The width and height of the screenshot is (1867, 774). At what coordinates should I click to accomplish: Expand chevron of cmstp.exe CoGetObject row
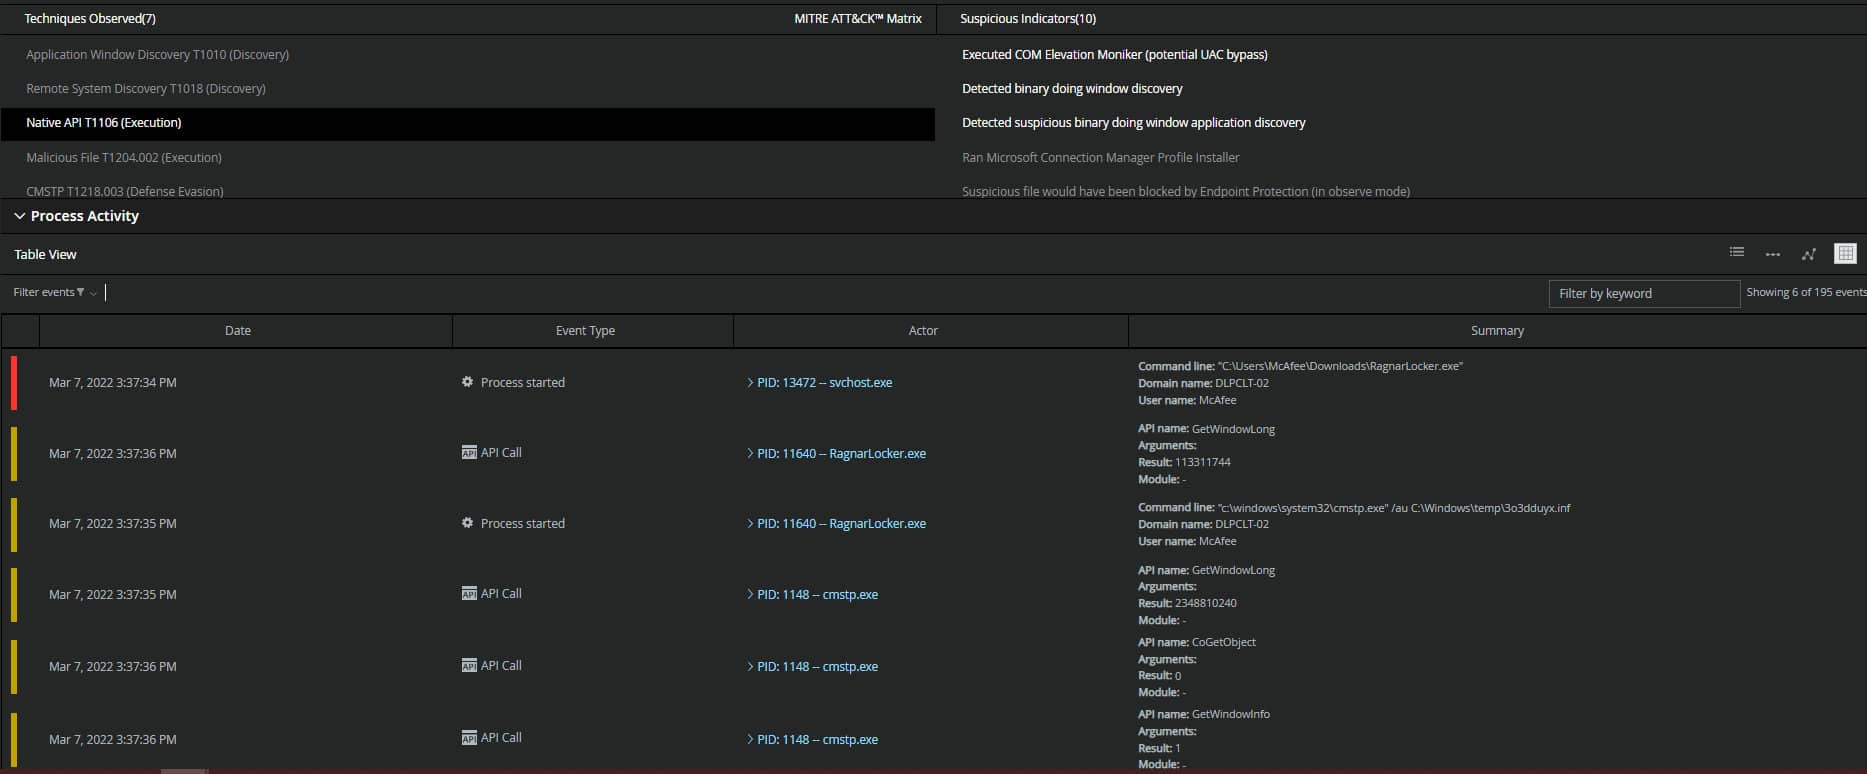tap(750, 667)
